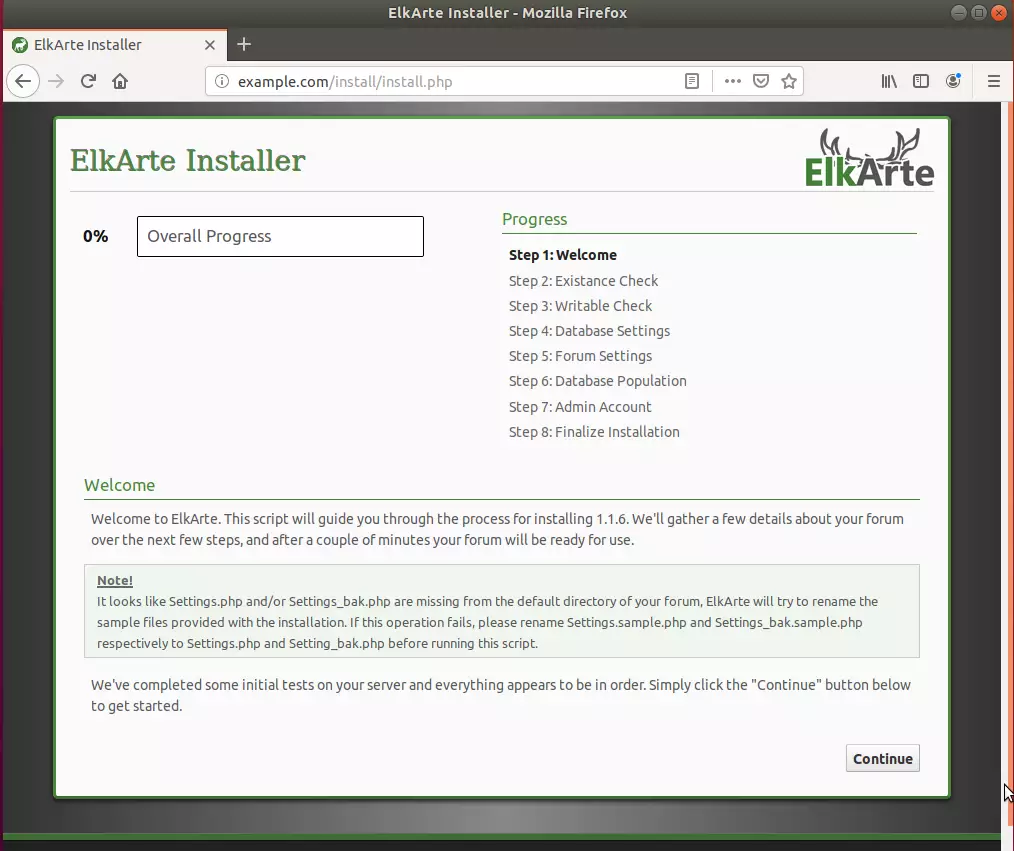The image size is (1014, 851).
Task: Click the ElkArte favicon in tab
Action: click(x=20, y=45)
